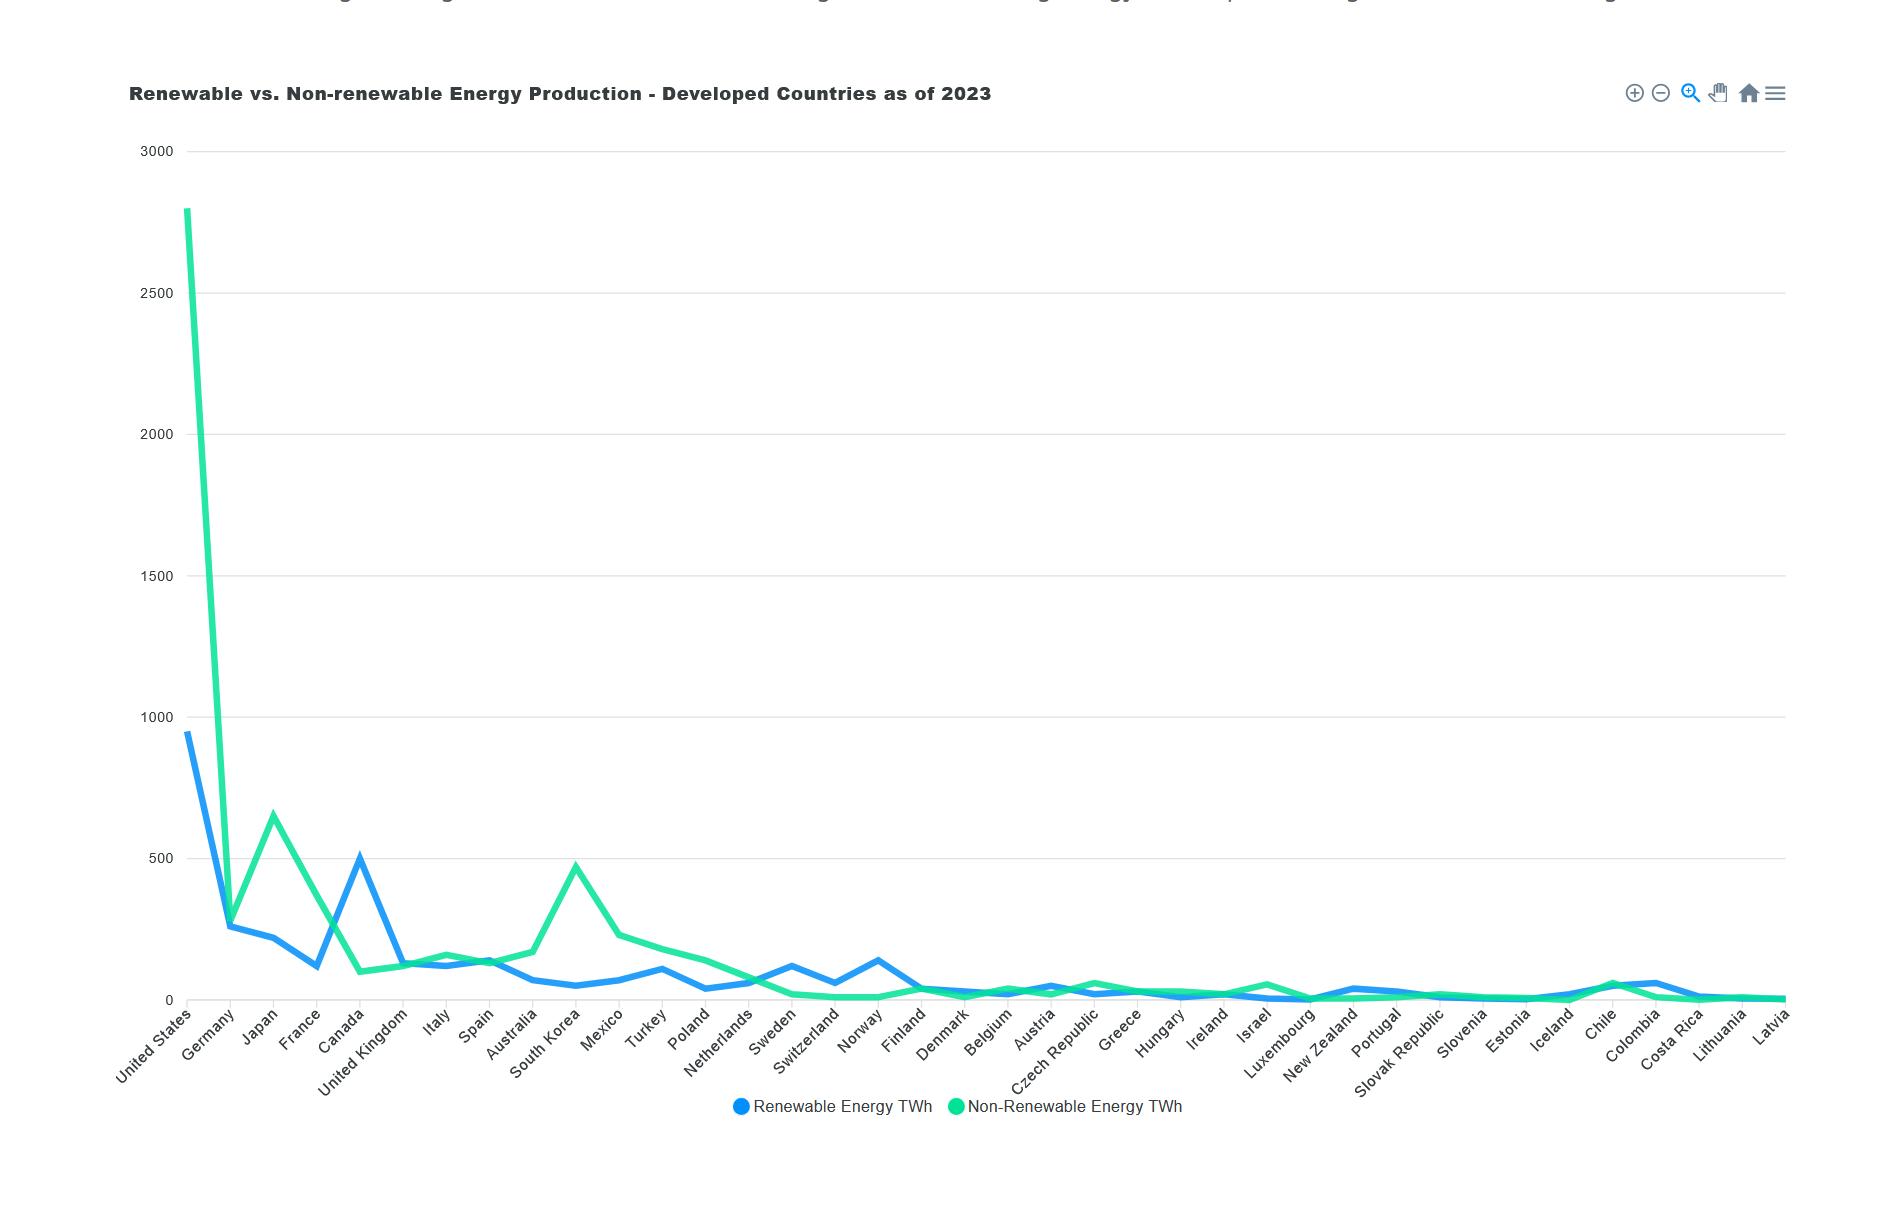Enable the Panning hand tool

pos(1718,93)
